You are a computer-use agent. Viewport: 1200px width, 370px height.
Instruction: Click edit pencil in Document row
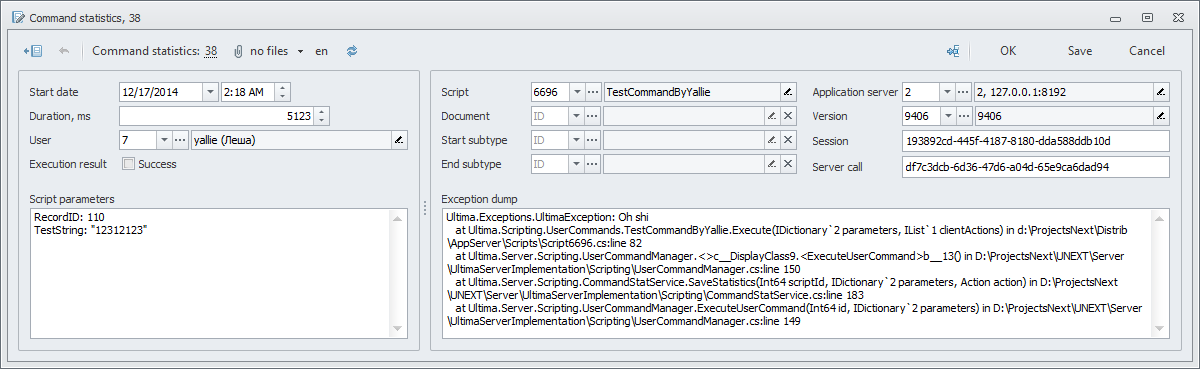point(771,116)
